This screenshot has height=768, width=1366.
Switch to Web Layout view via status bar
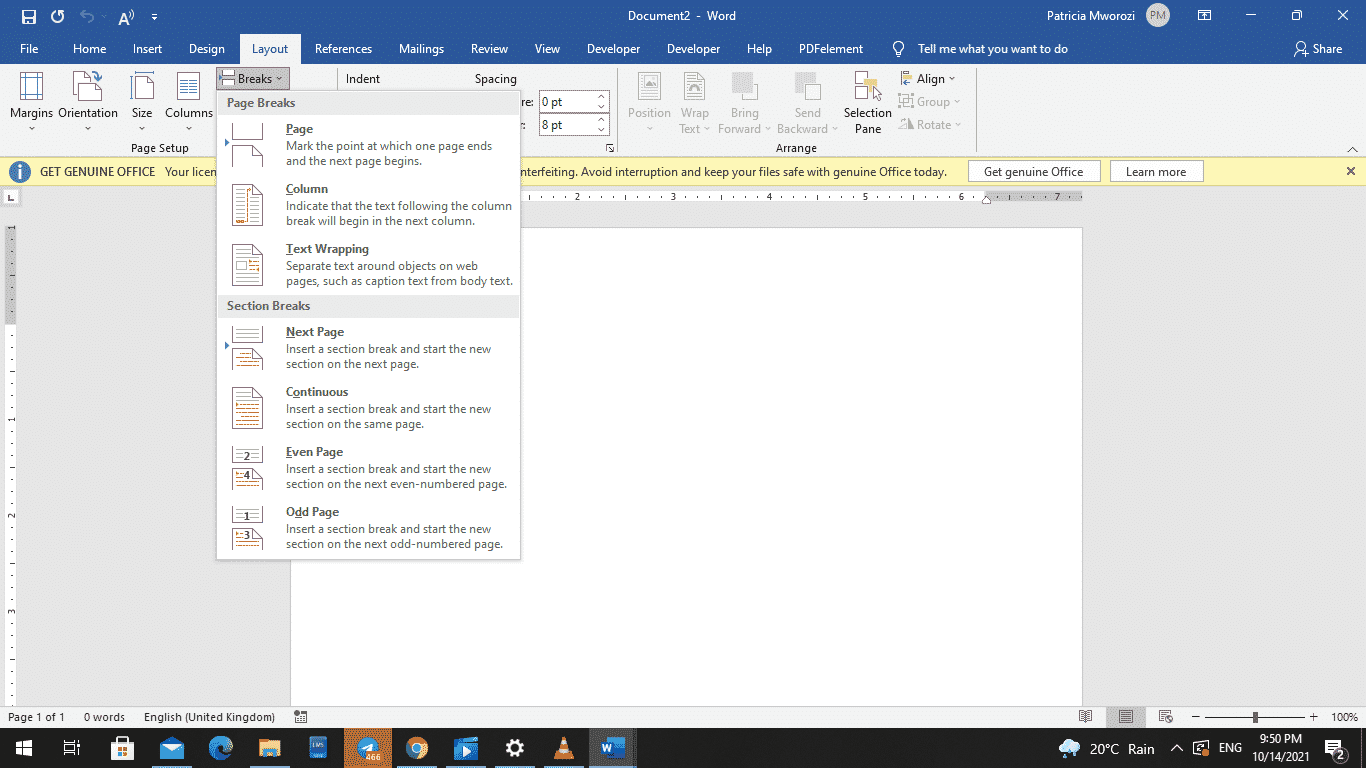coord(1164,717)
